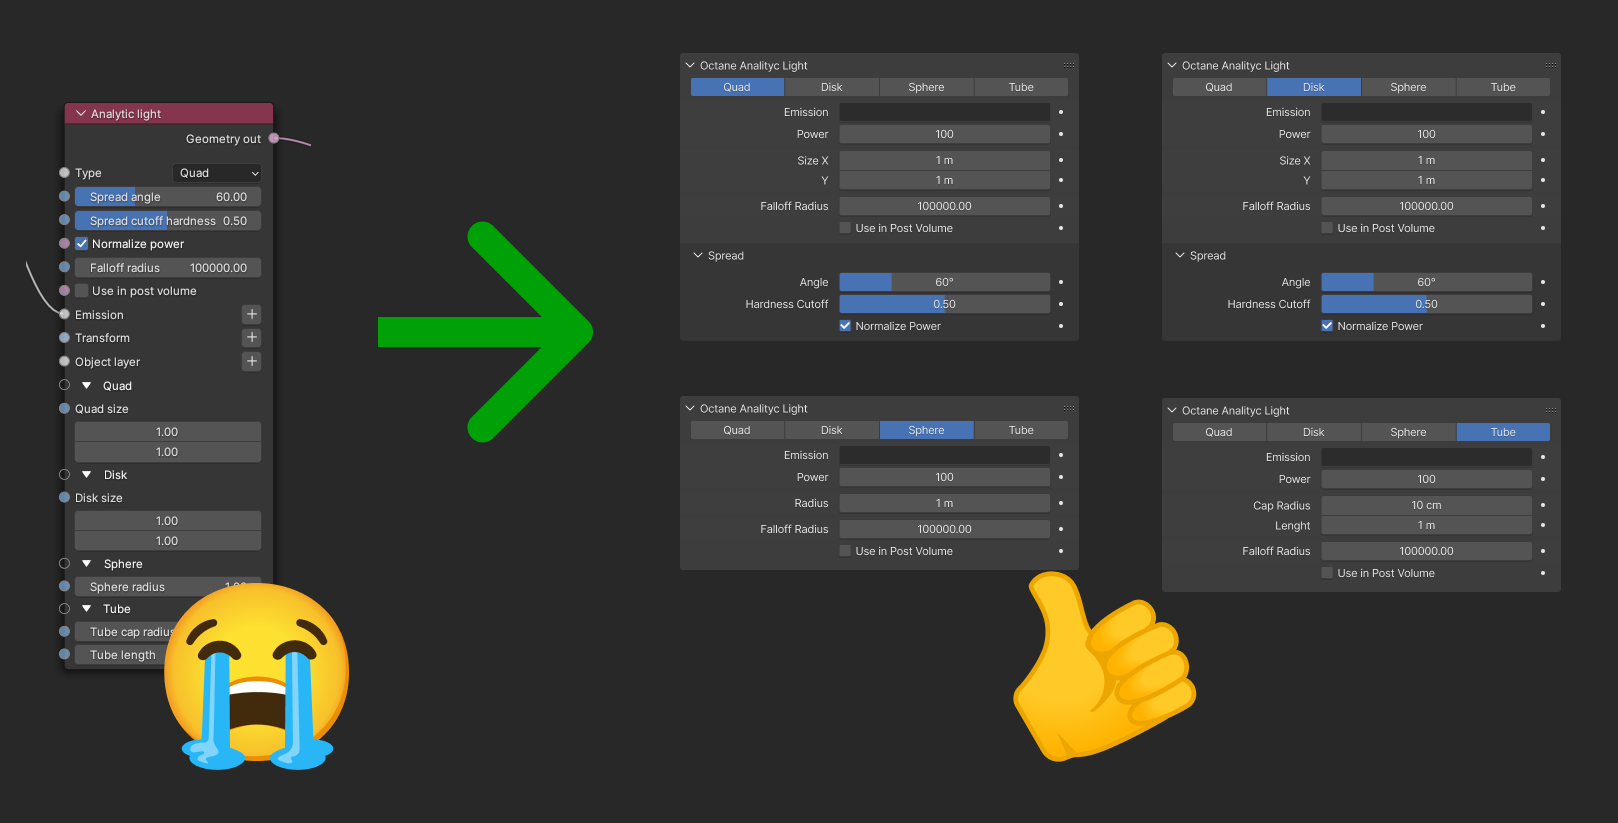Grab the drag grip of the Quad-selected panel

click(1069, 65)
